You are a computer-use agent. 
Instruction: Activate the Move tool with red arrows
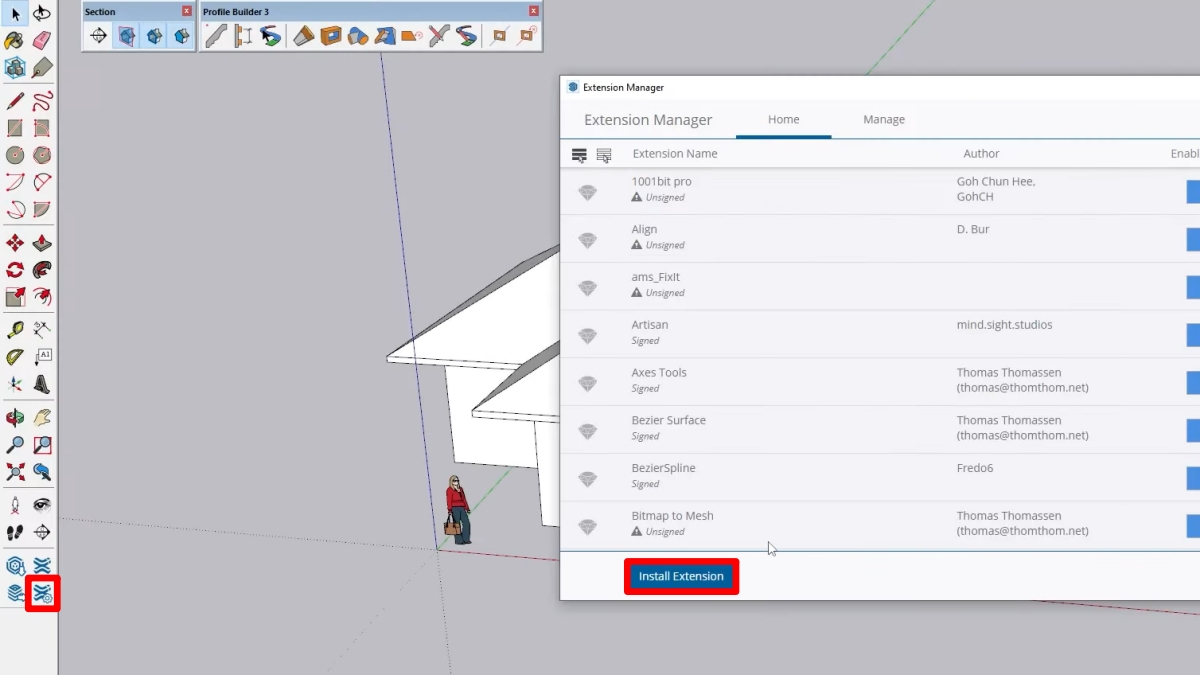[15, 243]
